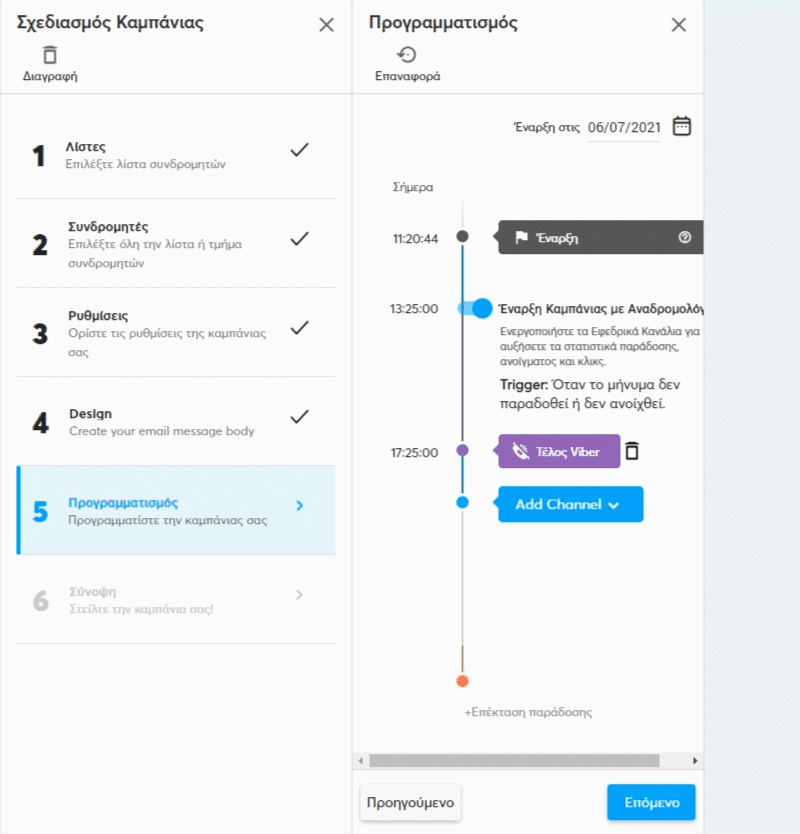The image size is (800, 834).
Task: Click help icon on Έναρξη block
Action: click(685, 238)
